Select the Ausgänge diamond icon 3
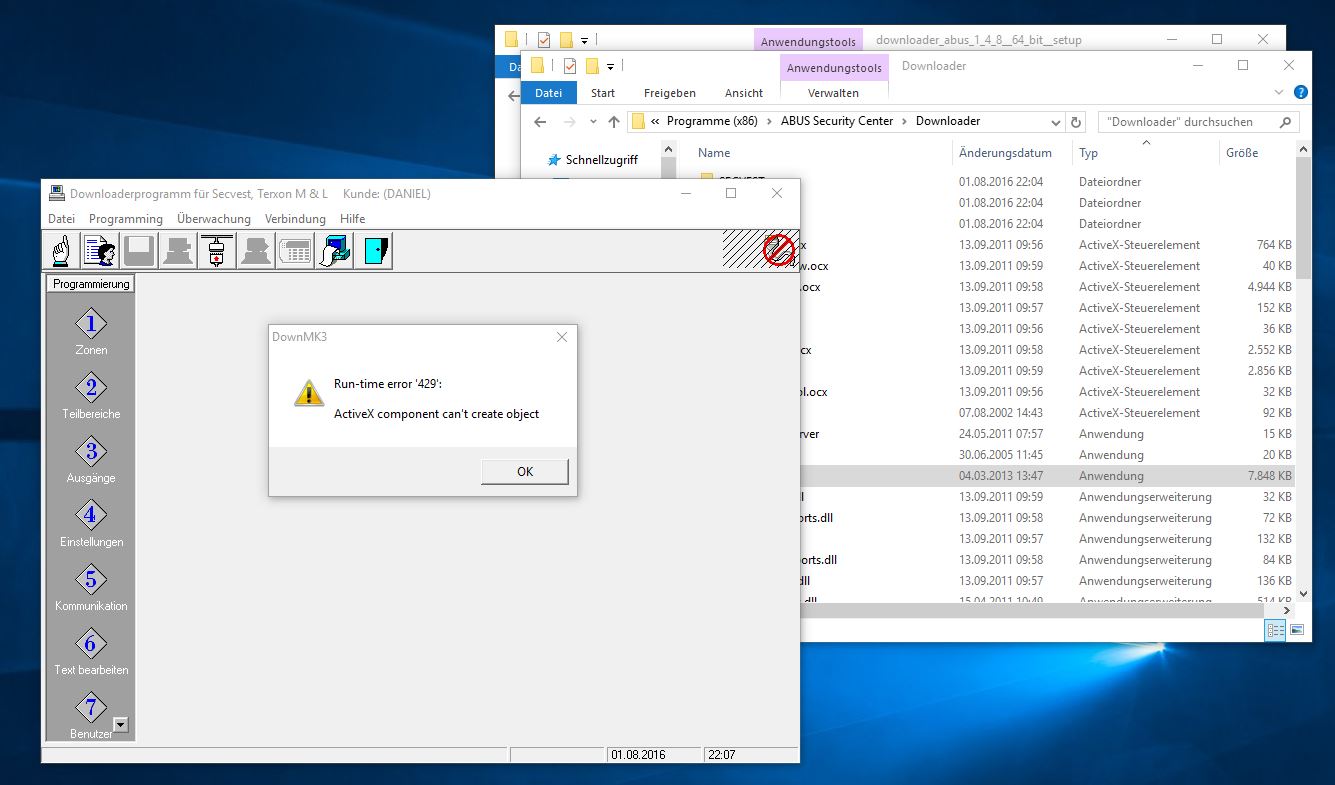Viewport: 1335px width, 785px height. click(x=91, y=452)
